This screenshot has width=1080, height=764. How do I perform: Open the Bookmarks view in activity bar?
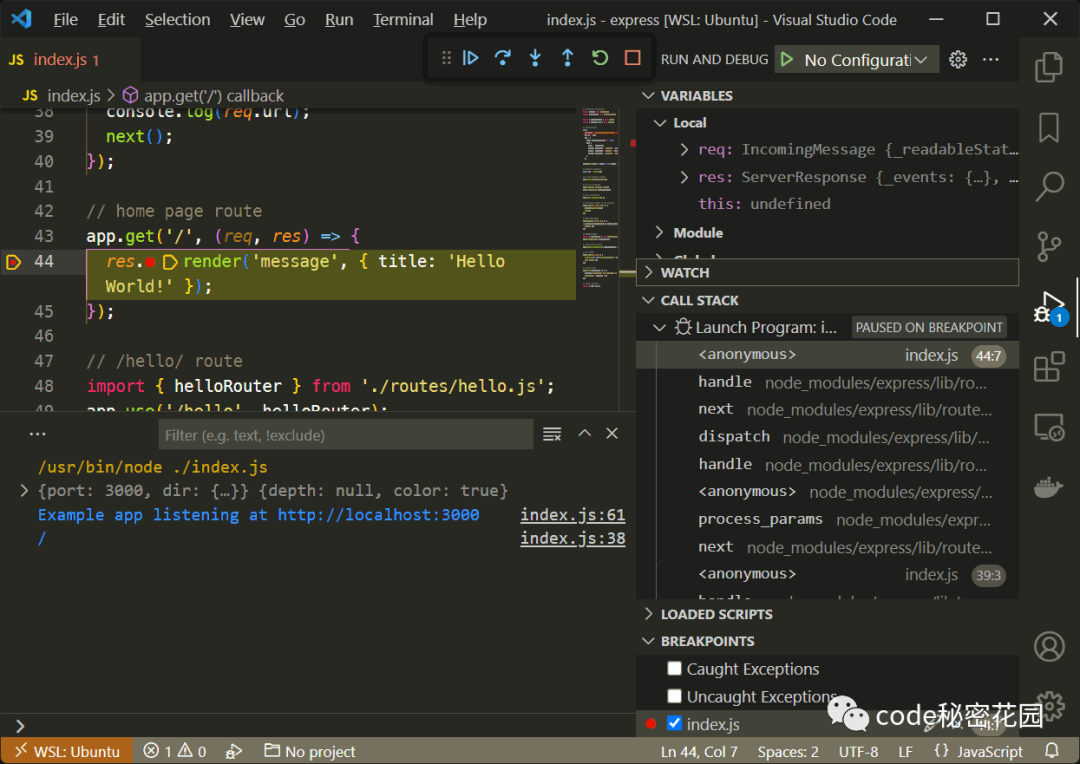tap(1049, 127)
